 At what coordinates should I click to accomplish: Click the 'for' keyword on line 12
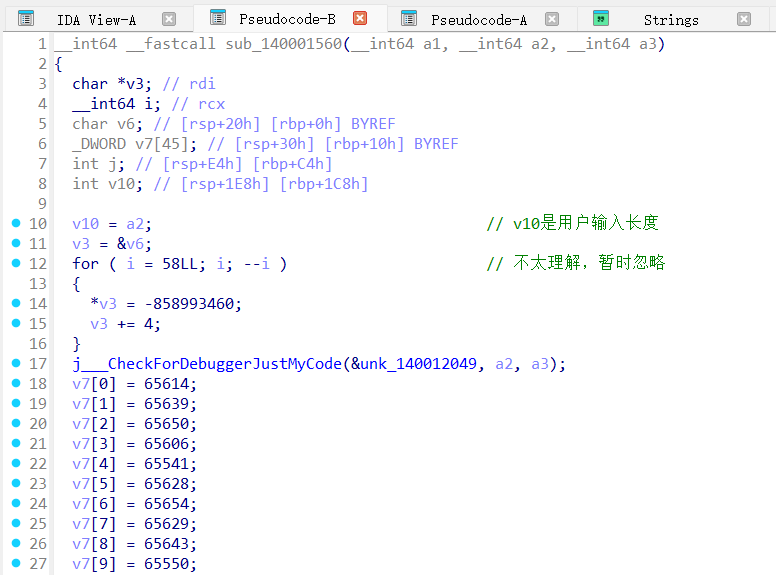pyautogui.click(x=86, y=264)
